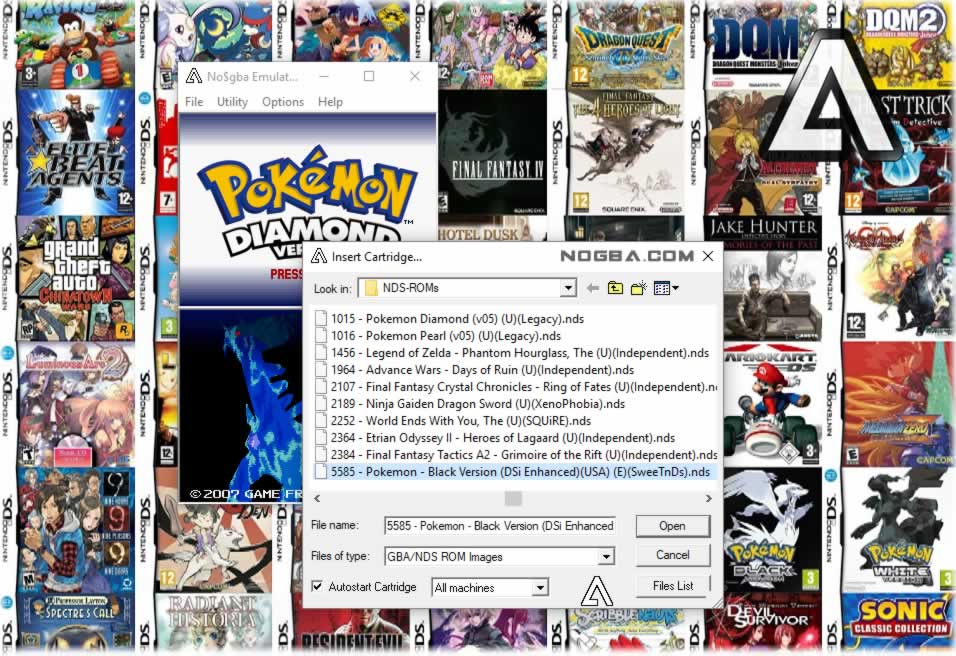Screen dimensions: 956x656
Task: Open the Options menu in No$gba
Action: point(283,101)
